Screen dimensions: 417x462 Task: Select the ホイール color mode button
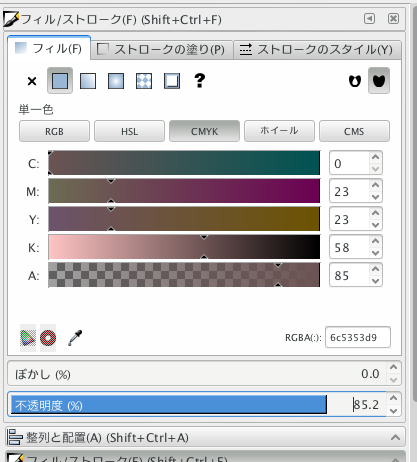[279, 131]
